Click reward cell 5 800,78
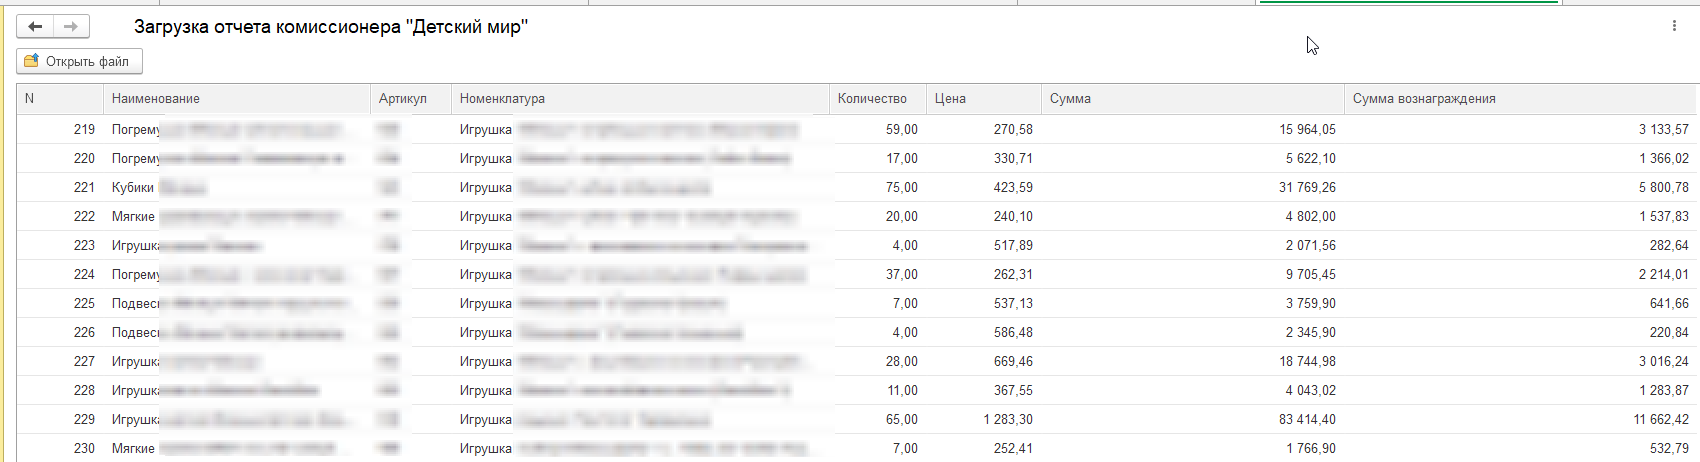 (1521, 187)
